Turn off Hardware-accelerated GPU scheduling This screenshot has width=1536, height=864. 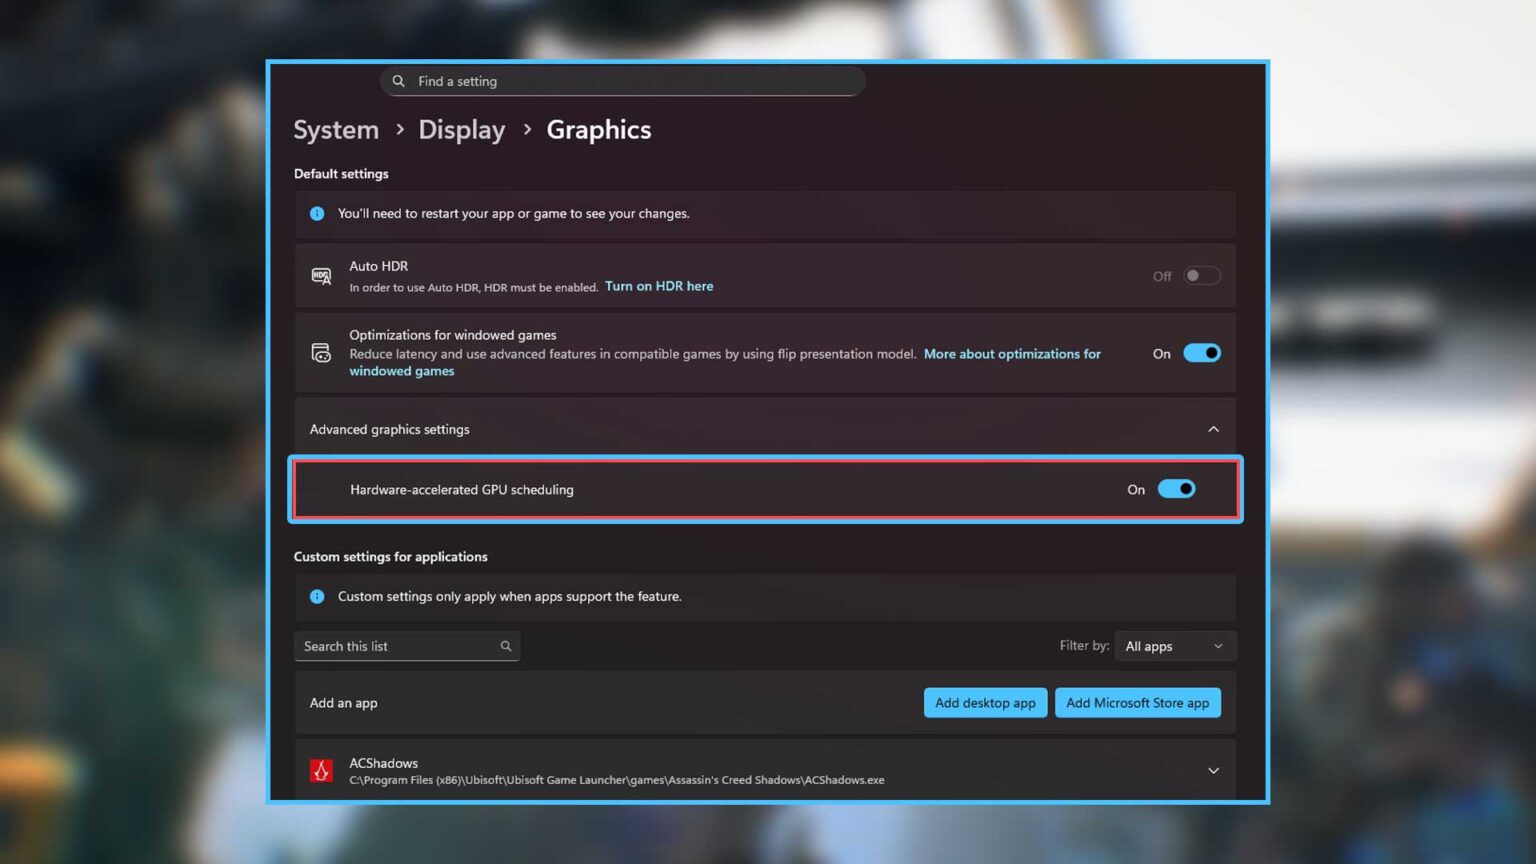pyautogui.click(x=1176, y=489)
